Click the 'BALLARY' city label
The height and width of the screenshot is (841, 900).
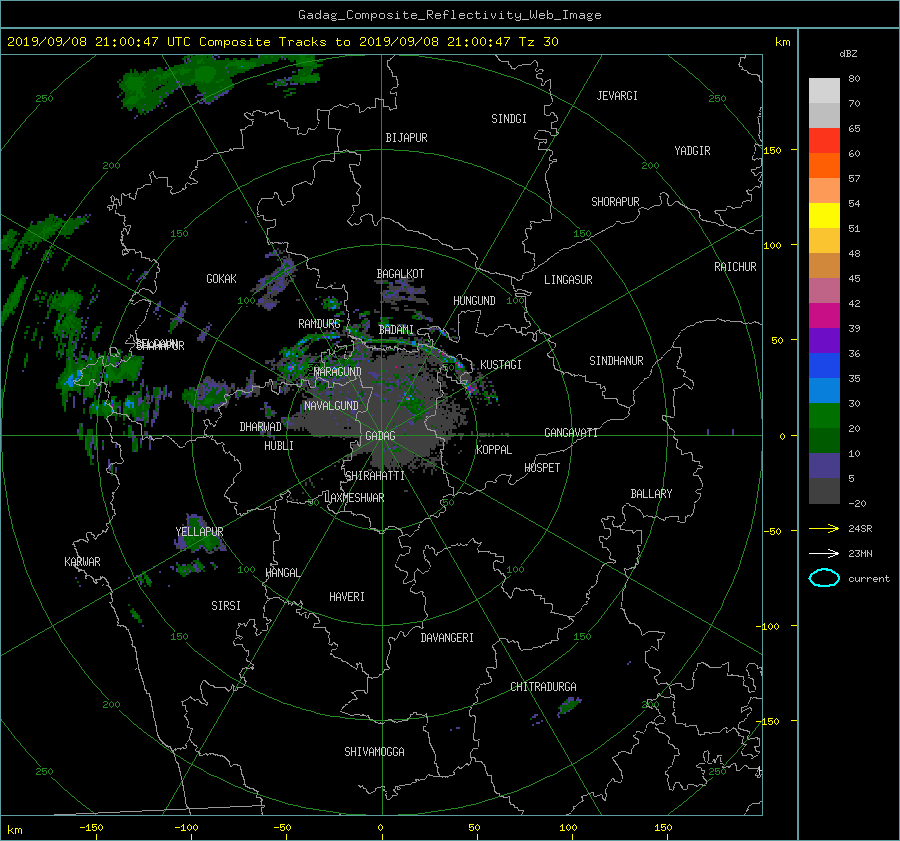[x=651, y=494]
